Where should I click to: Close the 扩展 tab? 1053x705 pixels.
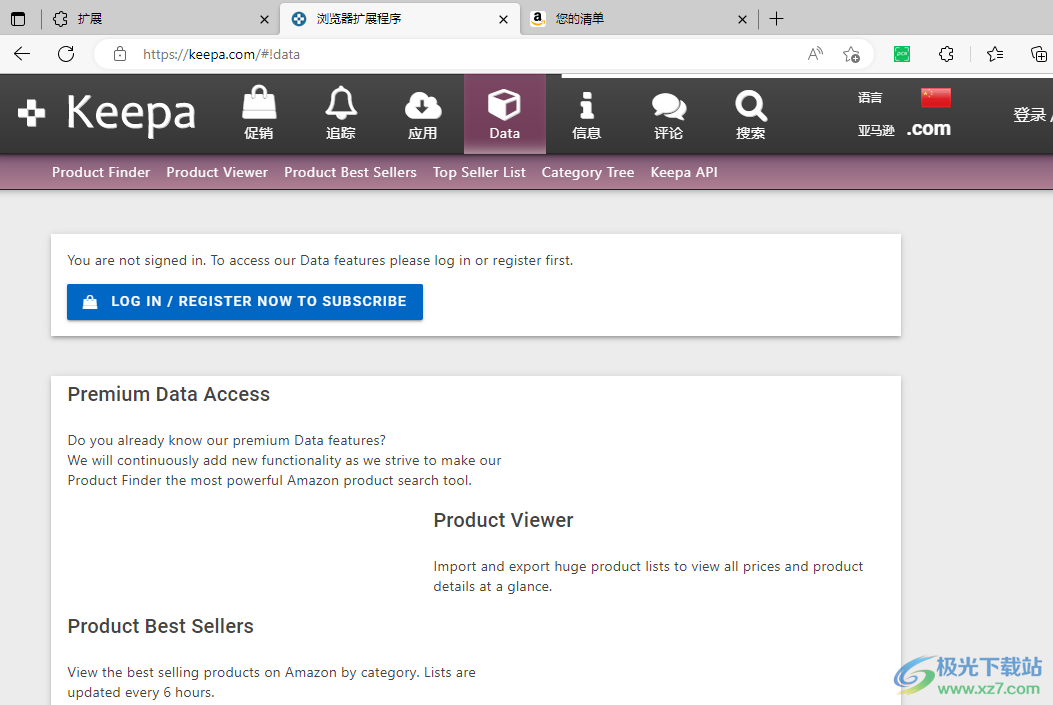click(265, 19)
